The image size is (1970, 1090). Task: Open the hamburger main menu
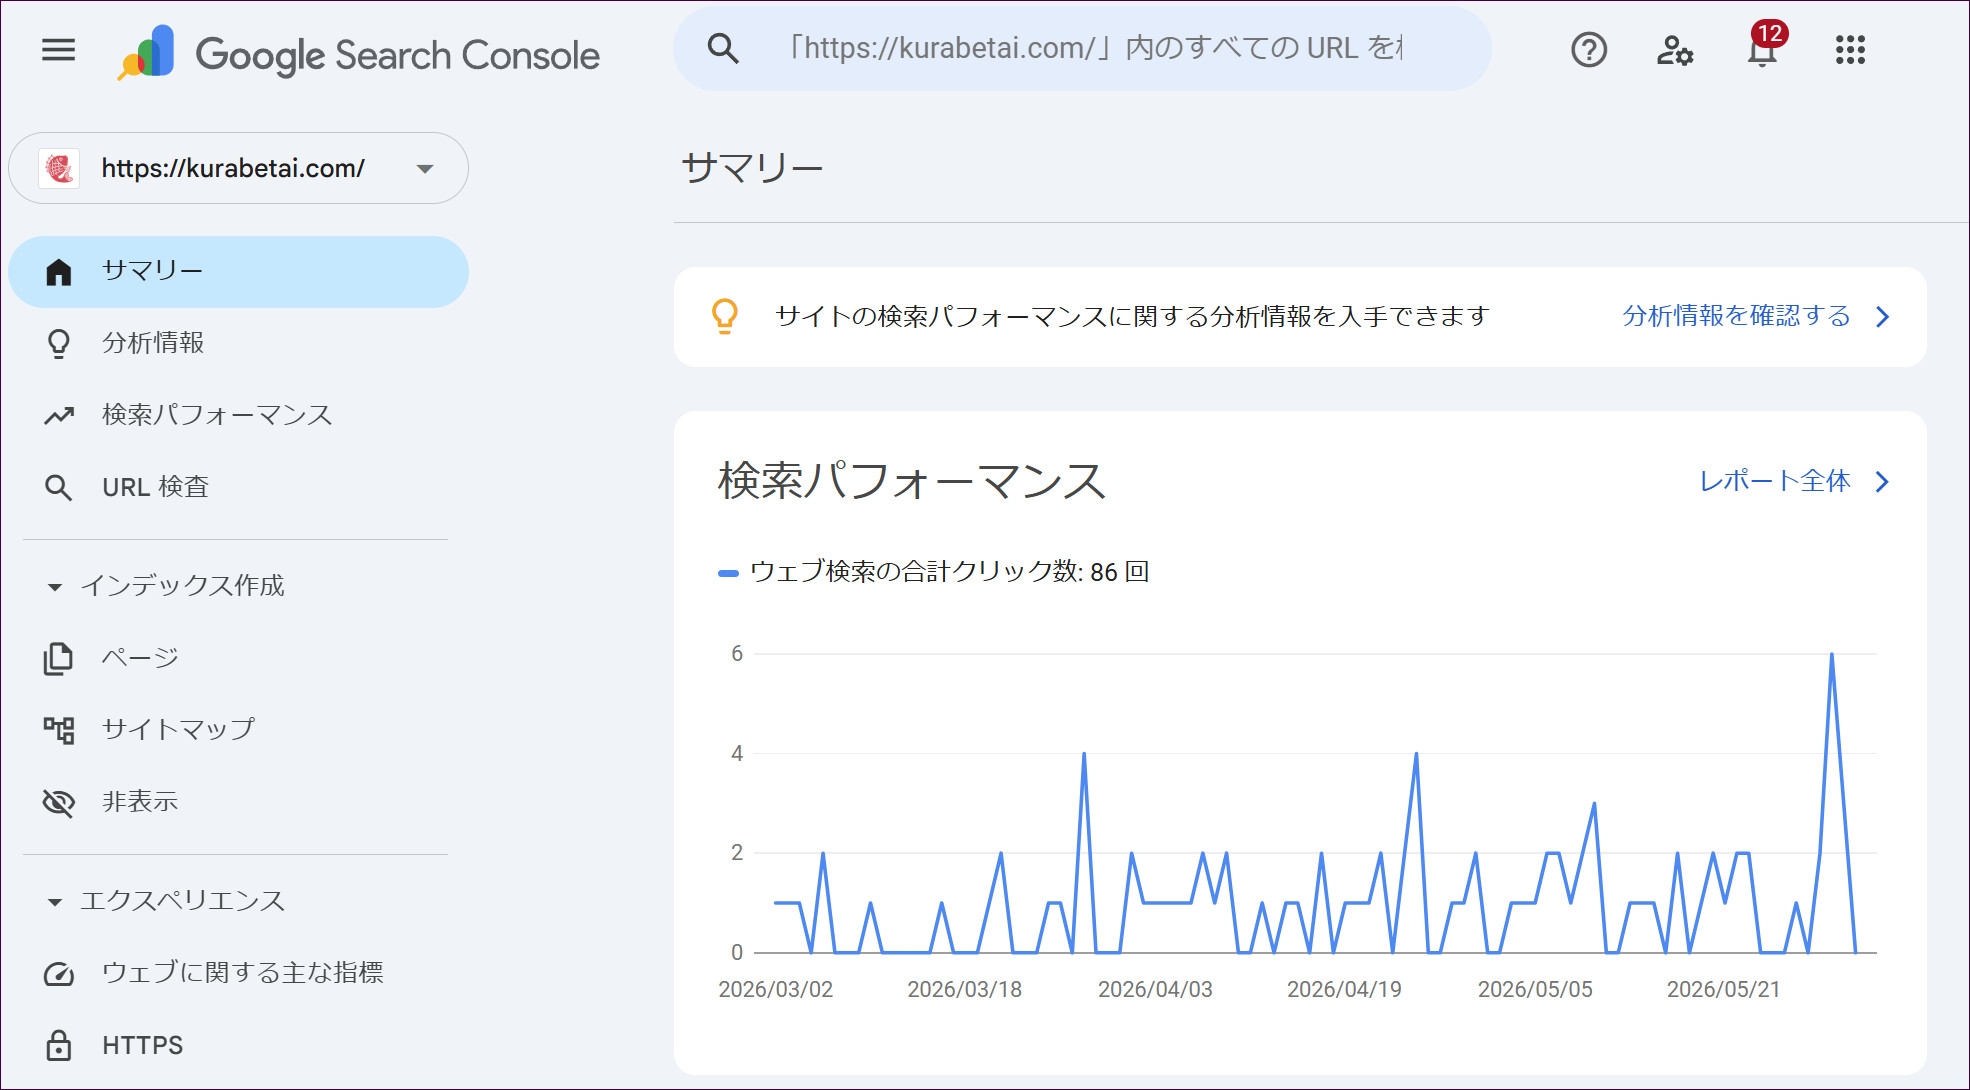click(58, 50)
